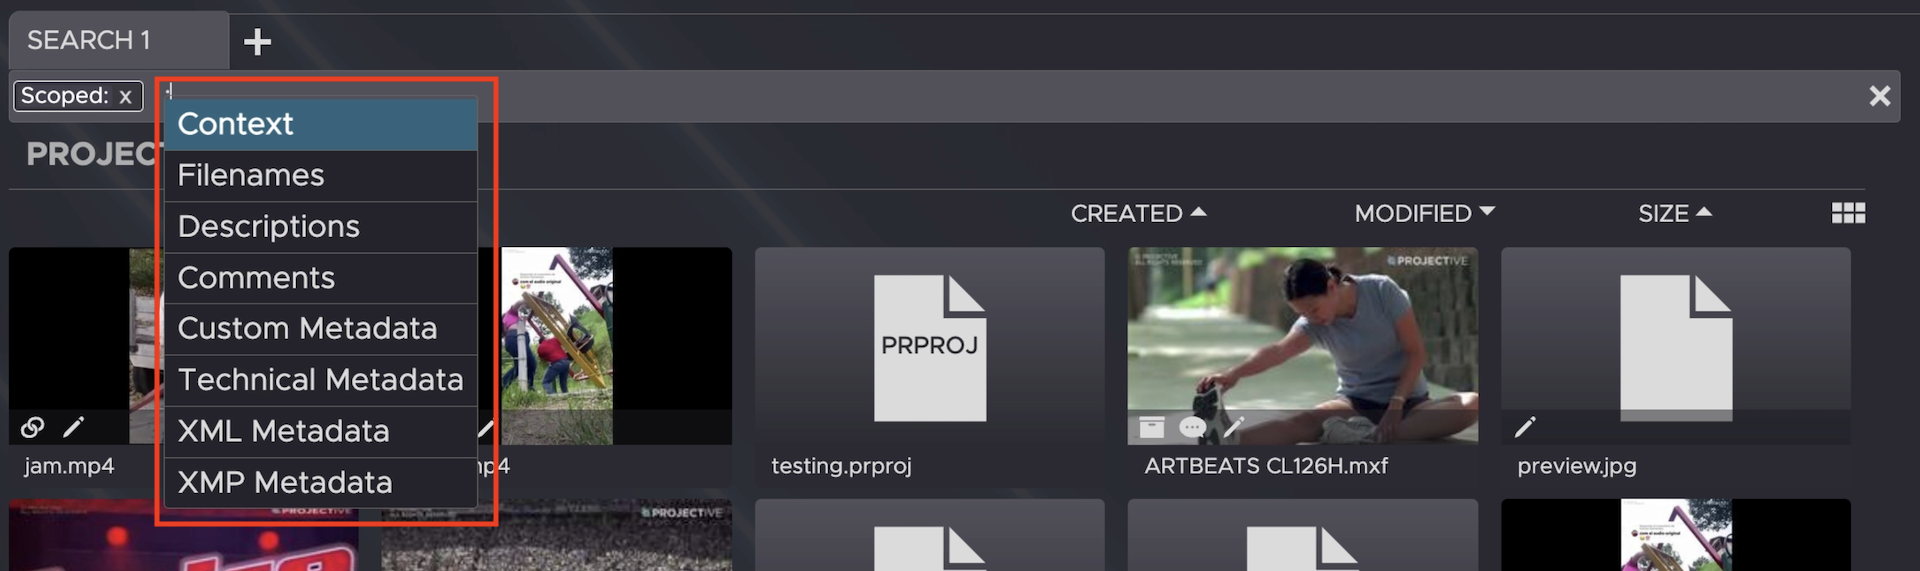Select Context from the search dropdown
This screenshot has height=571, width=1920.
pos(320,124)
